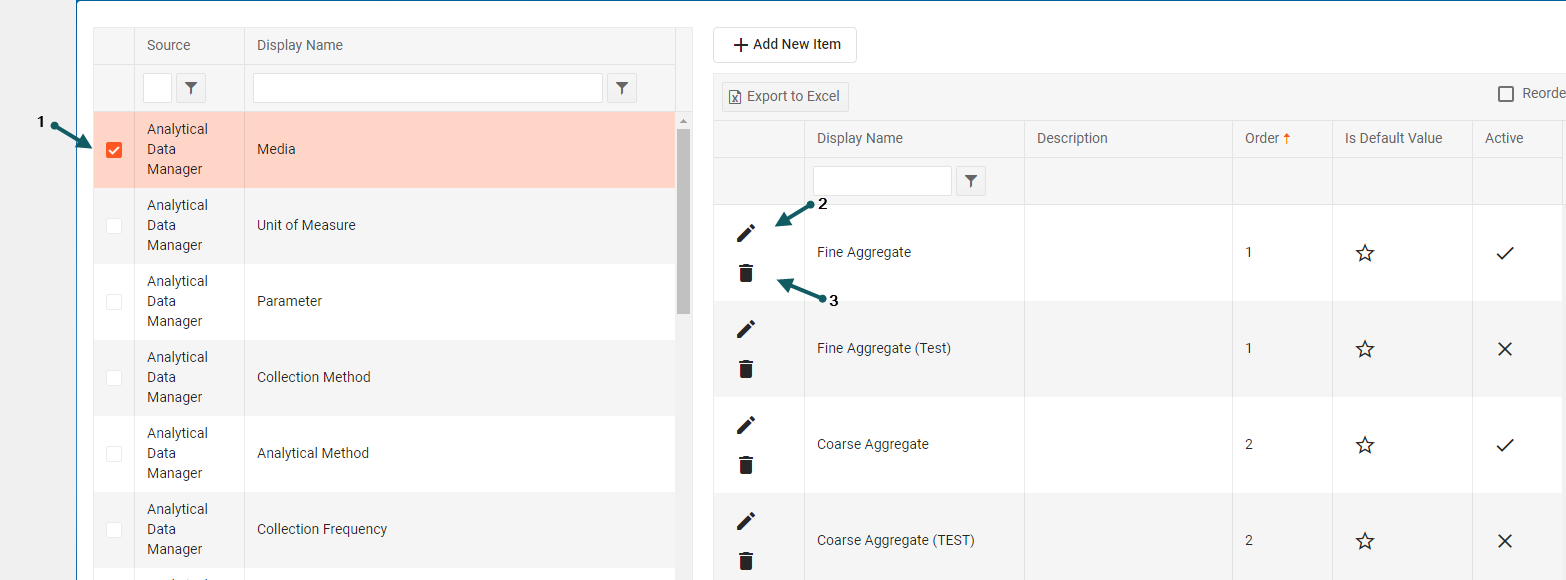Set Coarse Aggregate as default using star
1566x580 pixels.
1365,445
